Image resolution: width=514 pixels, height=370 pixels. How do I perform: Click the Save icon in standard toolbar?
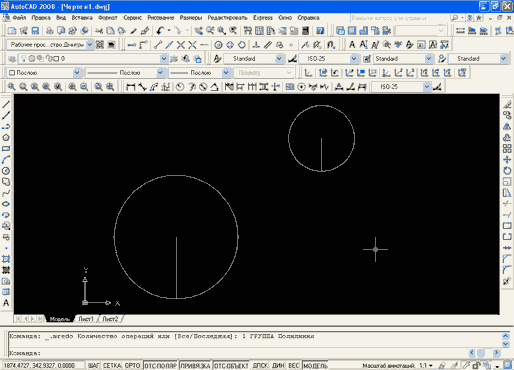click(35, 31)
